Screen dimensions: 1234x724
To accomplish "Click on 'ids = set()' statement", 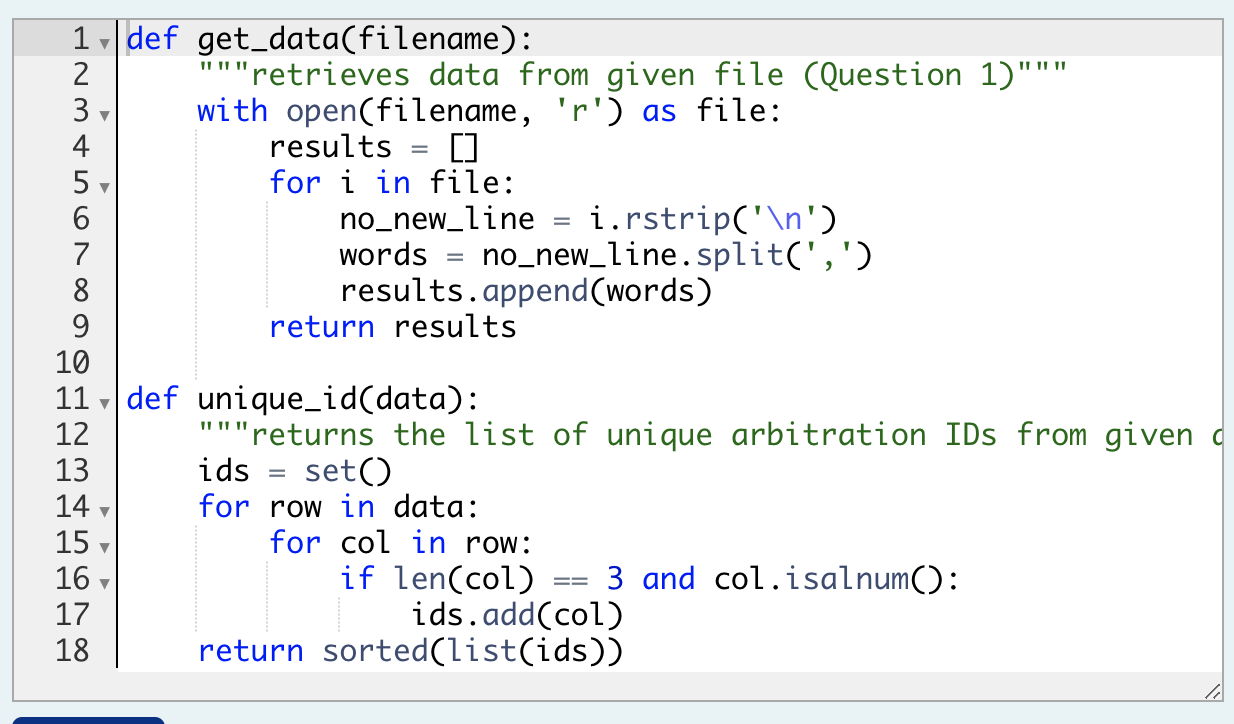I will pos(295,471).
